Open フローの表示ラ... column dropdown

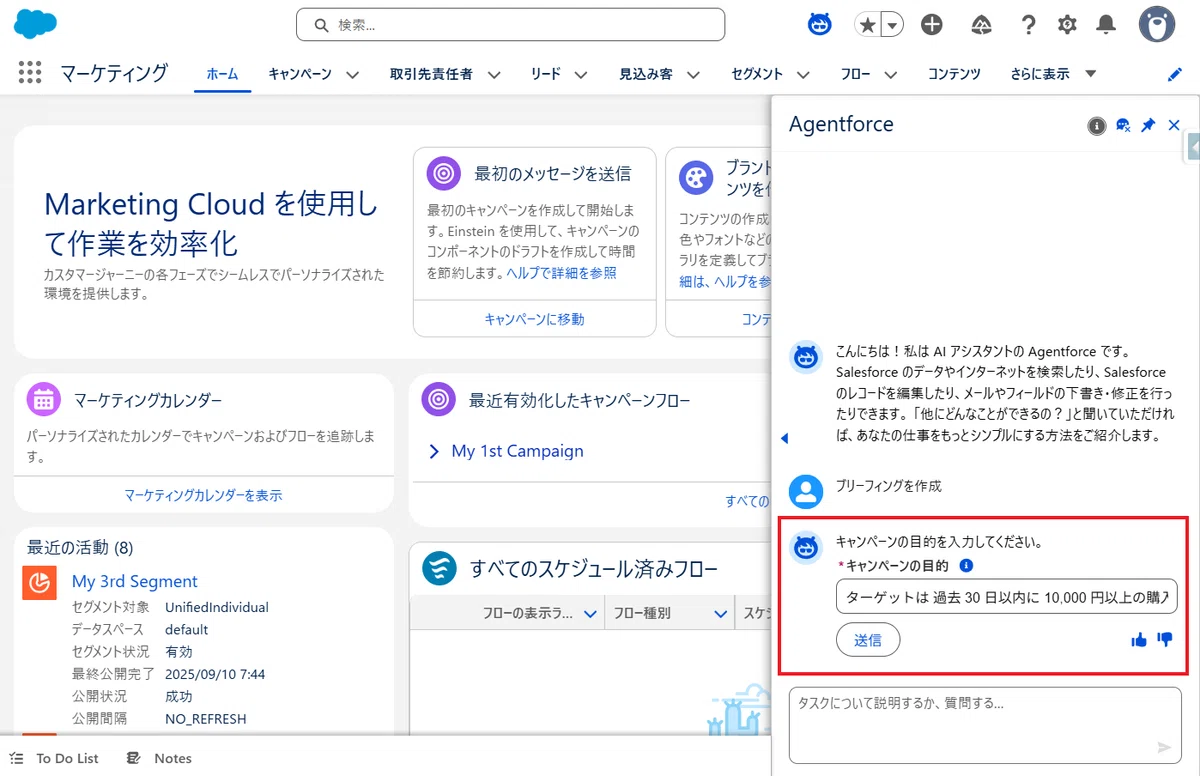coord(589,614)
